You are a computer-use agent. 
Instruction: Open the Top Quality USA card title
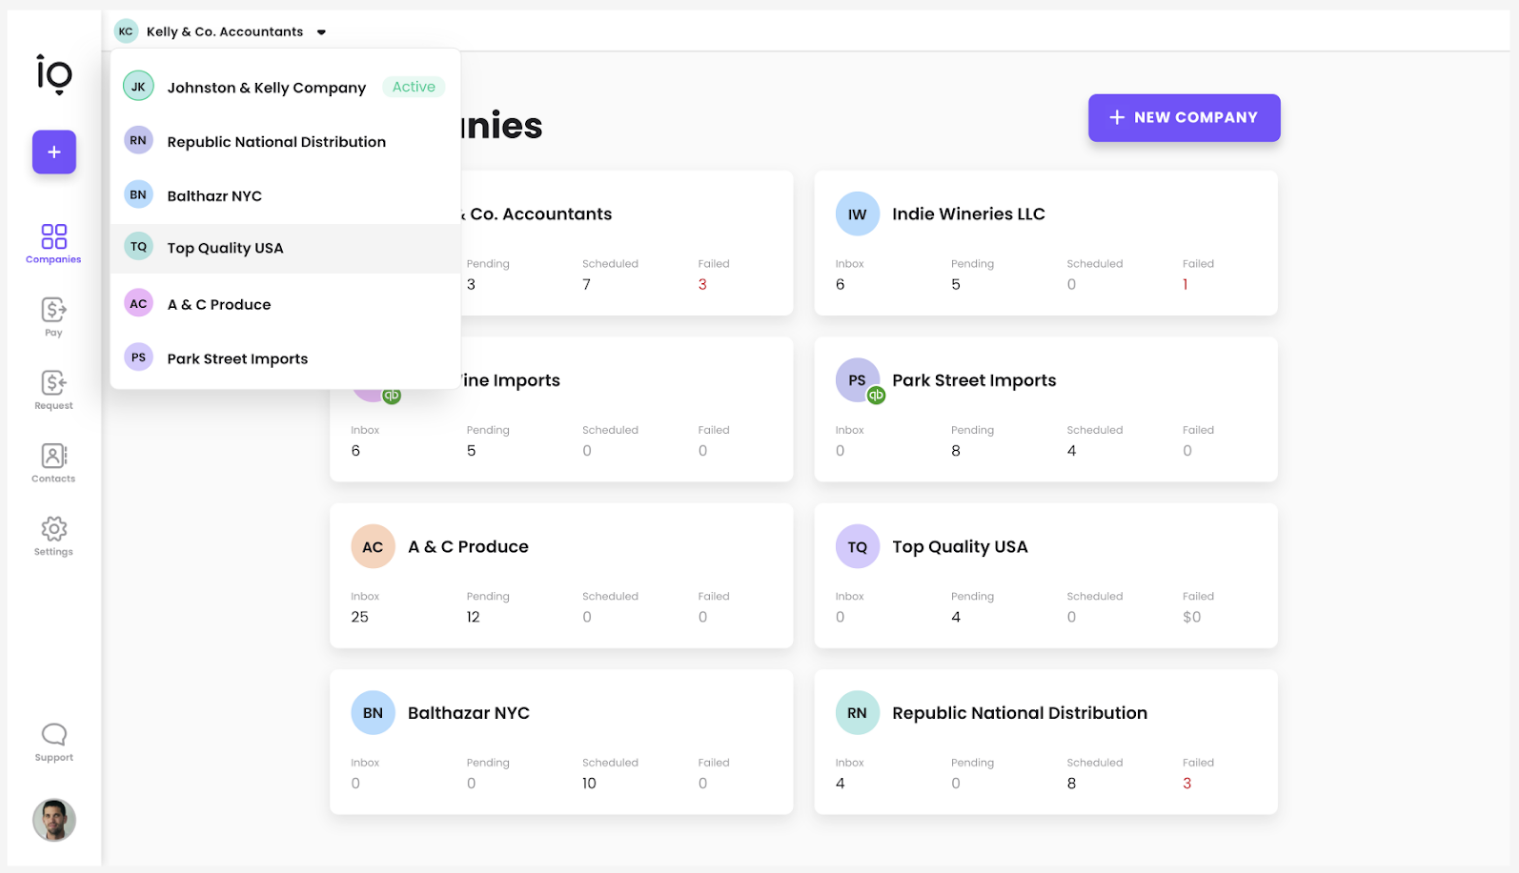click(960, 547)
